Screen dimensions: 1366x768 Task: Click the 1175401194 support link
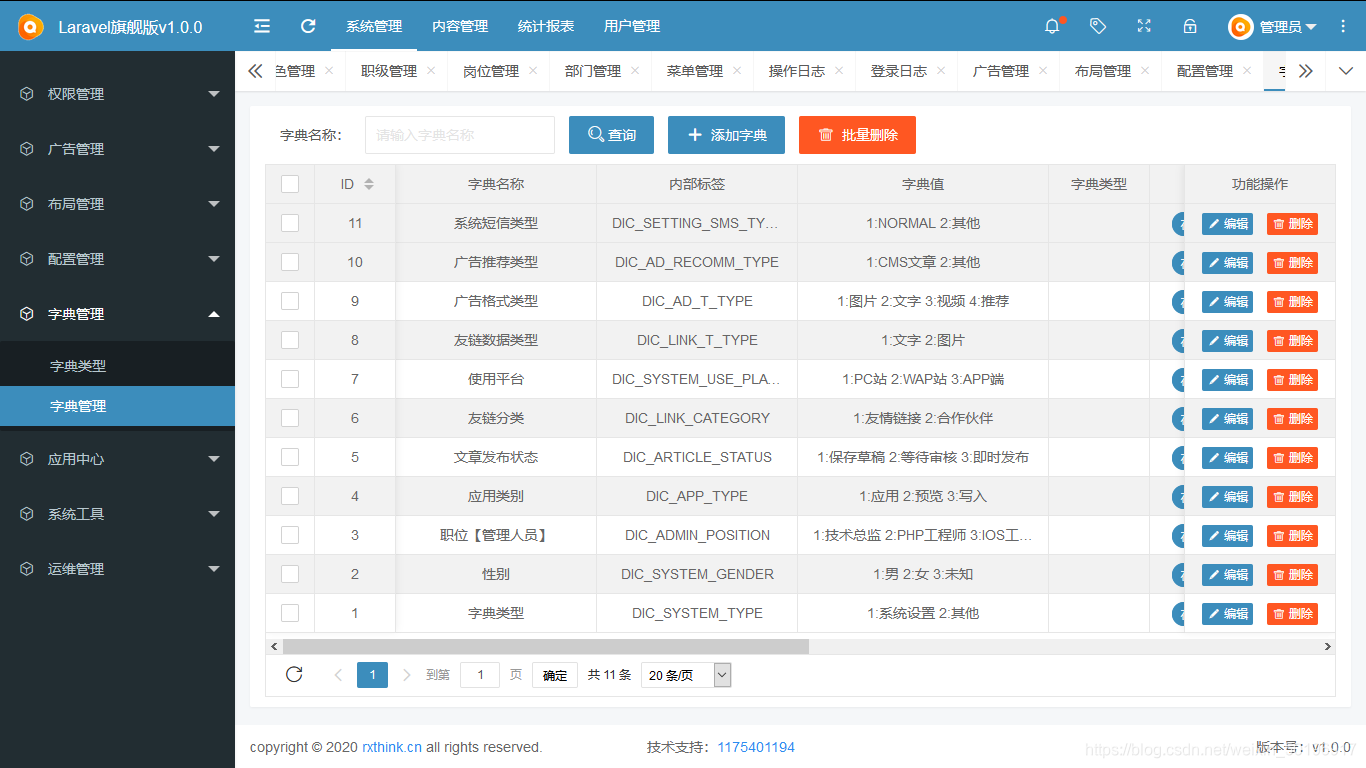point(756,747)
